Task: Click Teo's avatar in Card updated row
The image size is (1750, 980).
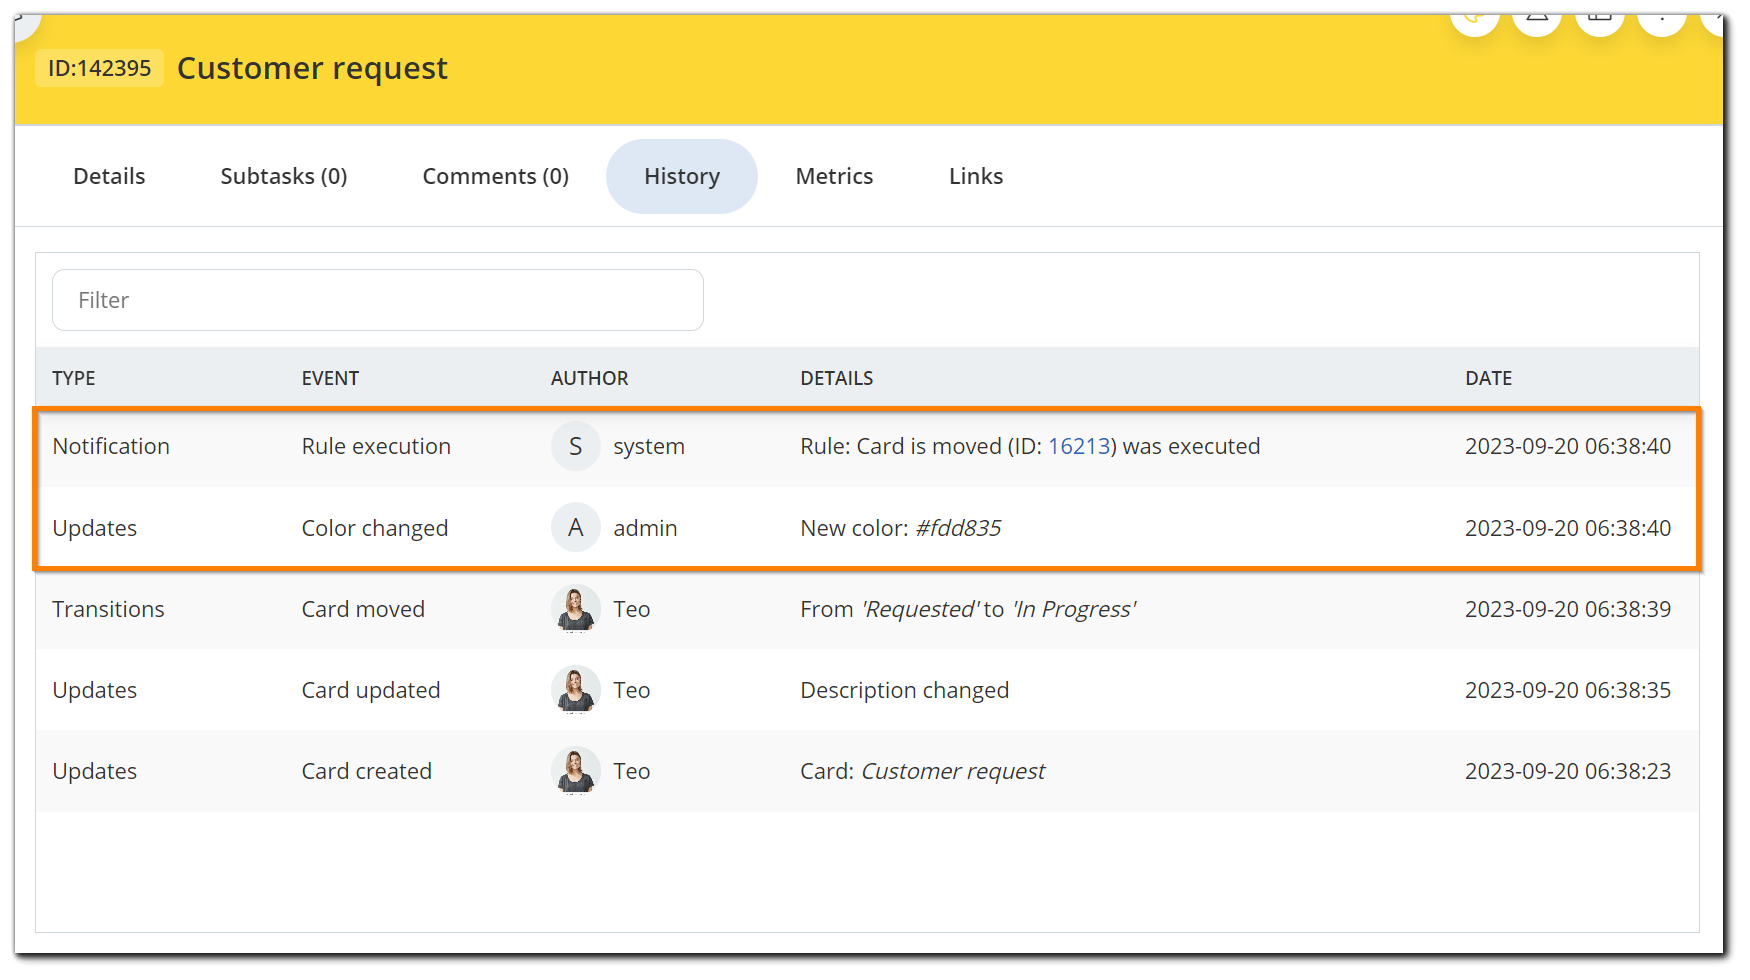Action: [x=575, y=690]
